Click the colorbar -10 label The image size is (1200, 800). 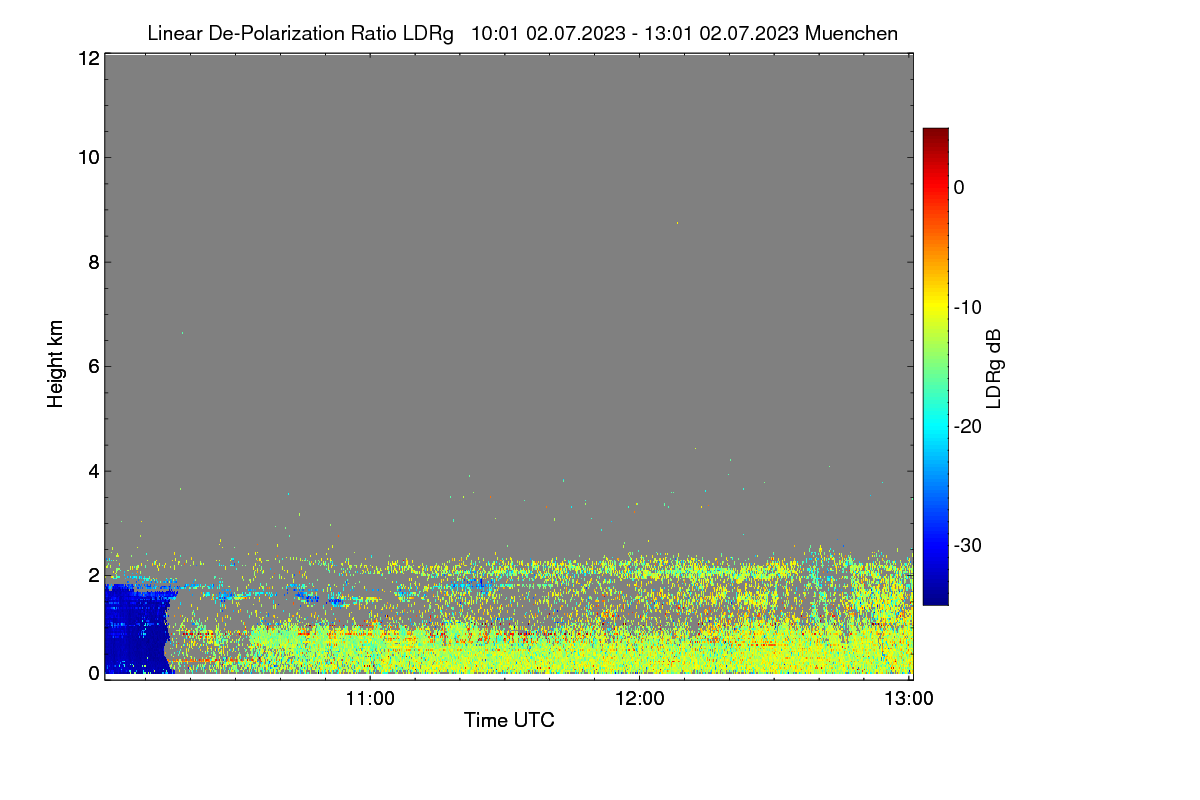click(969, 307)
